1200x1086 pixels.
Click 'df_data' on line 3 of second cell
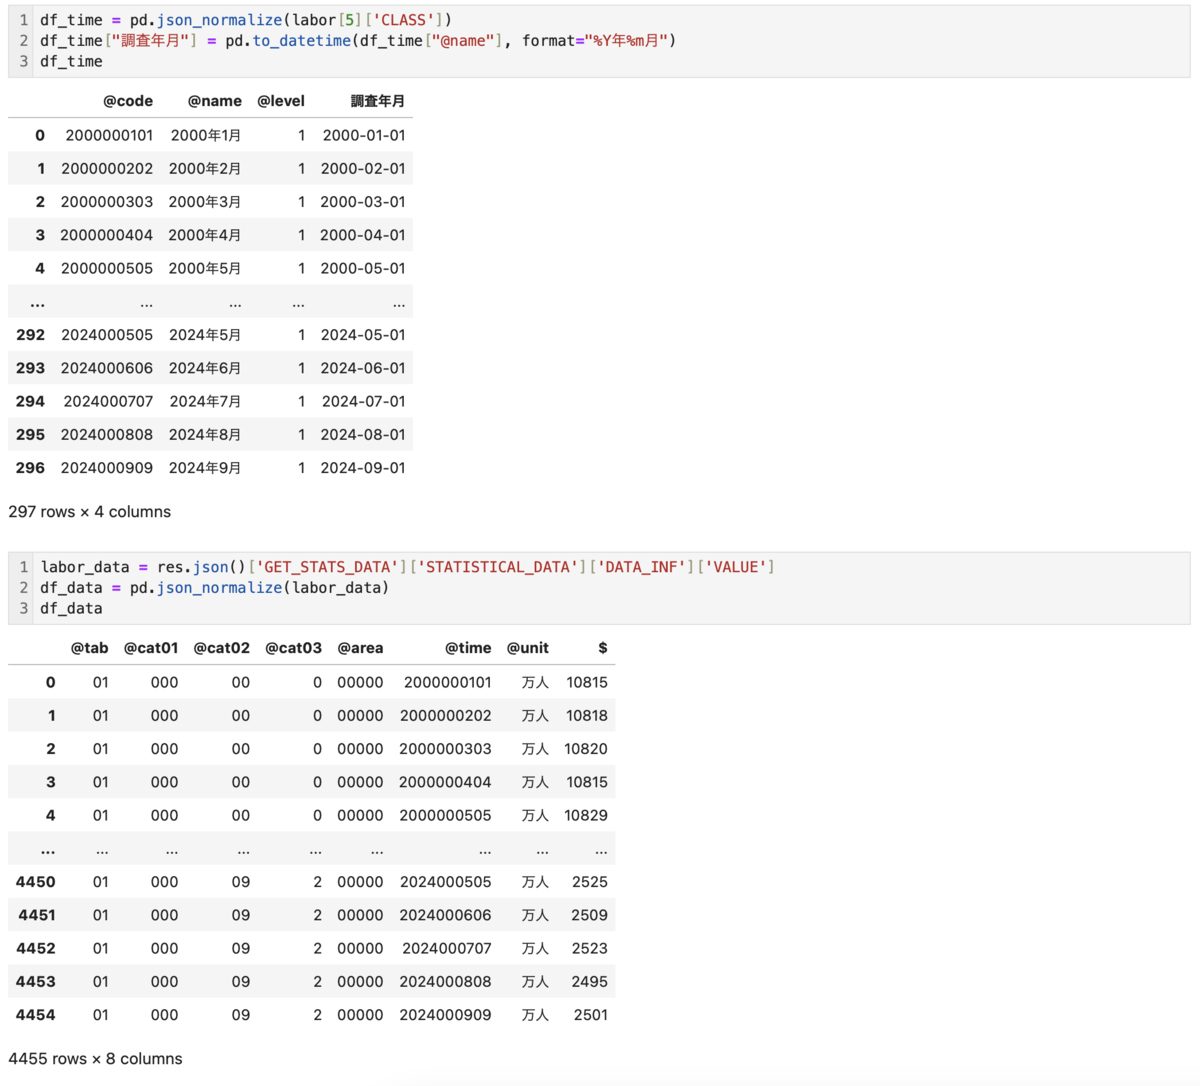71,608
